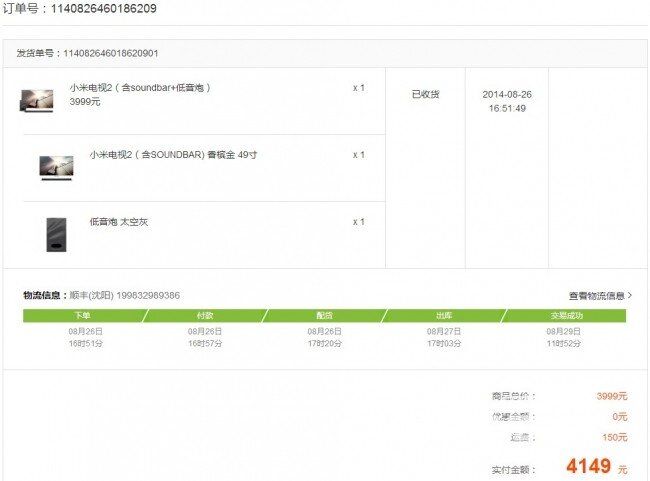Click tracking number 199832989386
Viewport: 650px width, 481px height.
tap(148, 296)
